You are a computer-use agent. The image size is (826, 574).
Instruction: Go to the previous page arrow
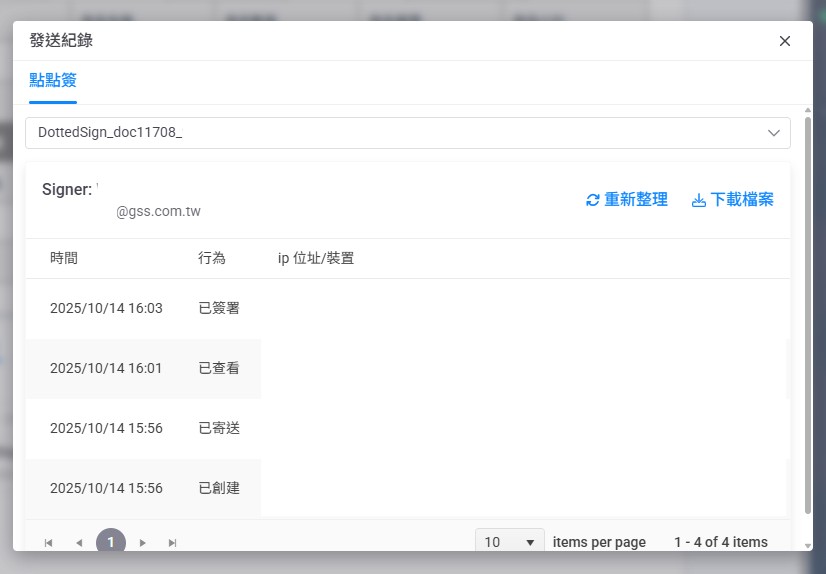point(79,542)
